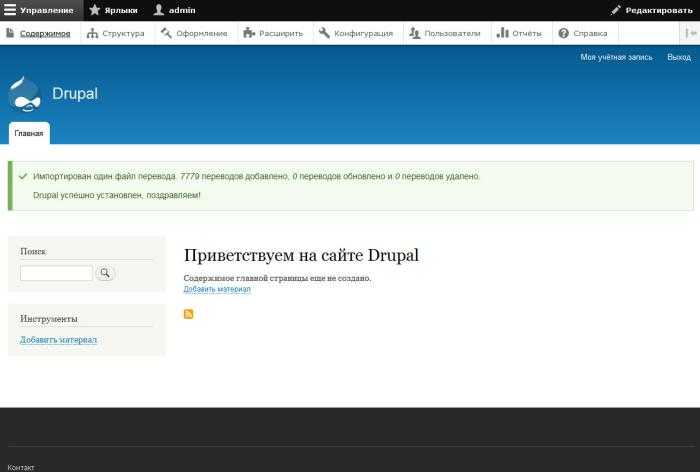Open Содержимое menu item
This screenshot has width=700, height=472.
point(45,33)
